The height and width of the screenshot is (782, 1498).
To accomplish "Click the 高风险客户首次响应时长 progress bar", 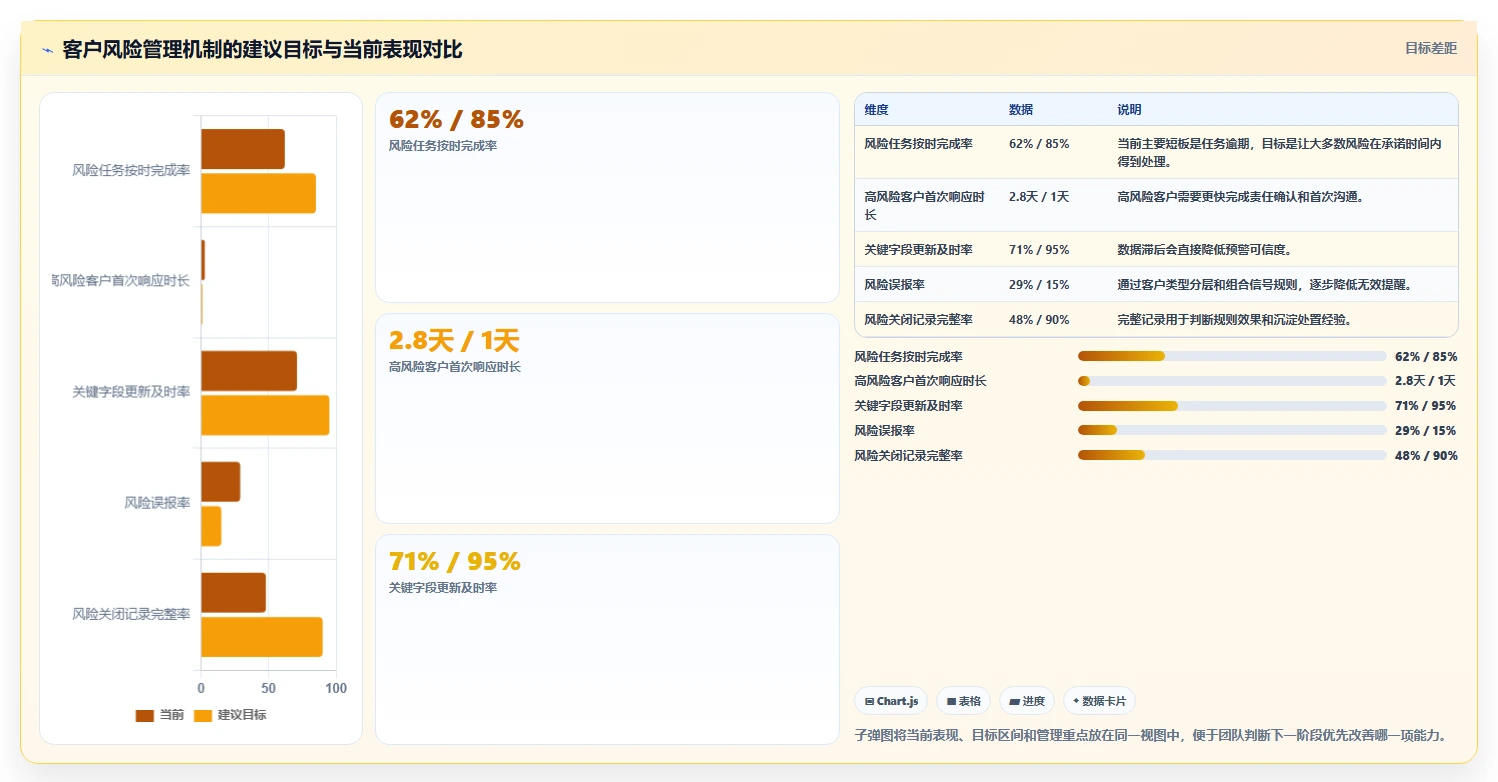I will coord(1232,381).
